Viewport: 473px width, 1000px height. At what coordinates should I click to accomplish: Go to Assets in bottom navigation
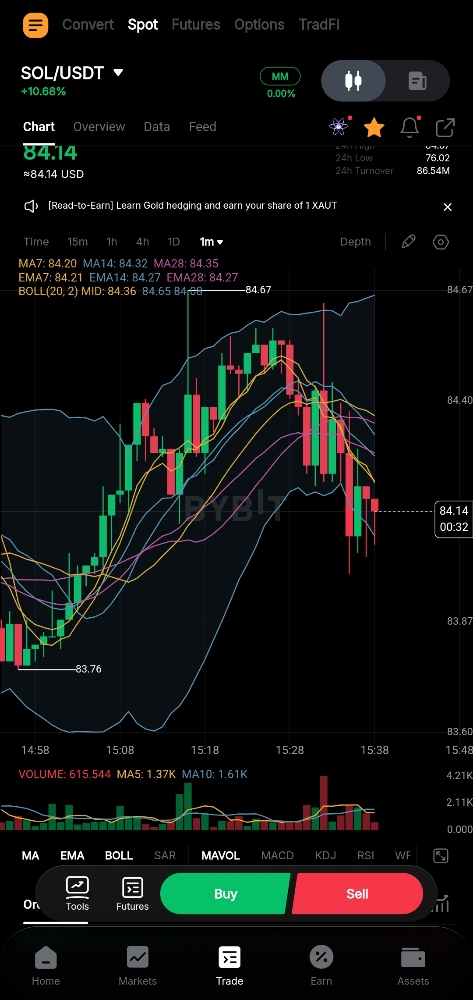(413, 966)
